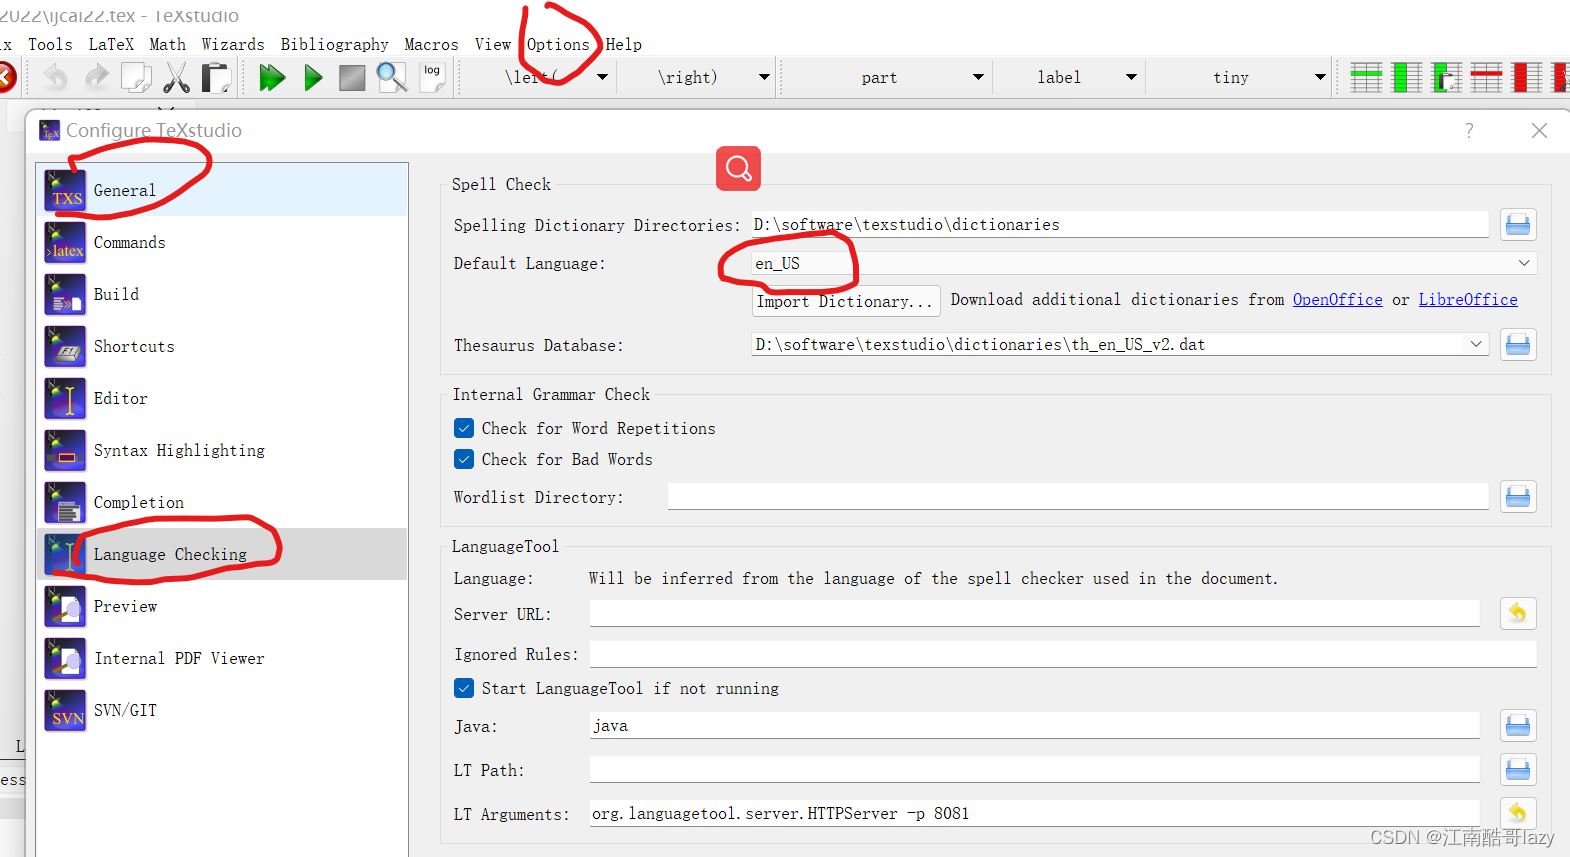
Task: Click the gray Stop compile square
Action: (352, 77)
